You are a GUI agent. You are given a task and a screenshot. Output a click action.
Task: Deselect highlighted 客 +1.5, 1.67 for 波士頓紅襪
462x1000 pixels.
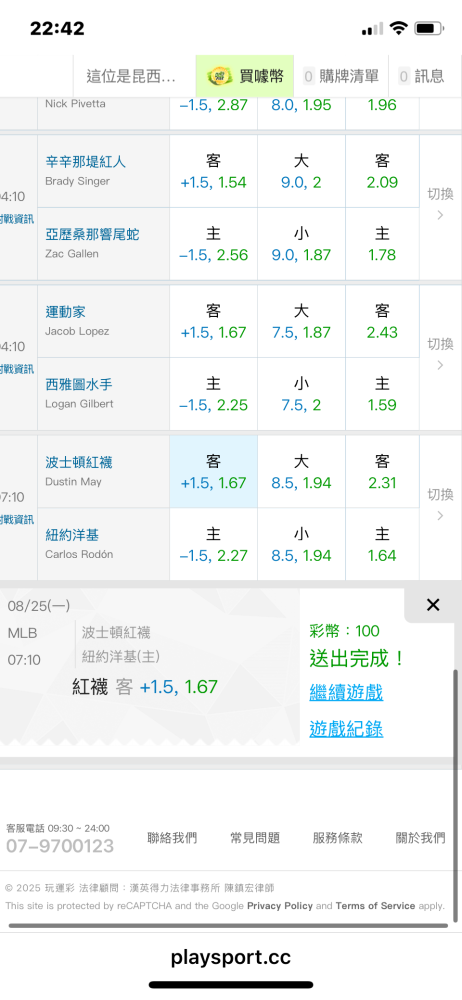213,472
